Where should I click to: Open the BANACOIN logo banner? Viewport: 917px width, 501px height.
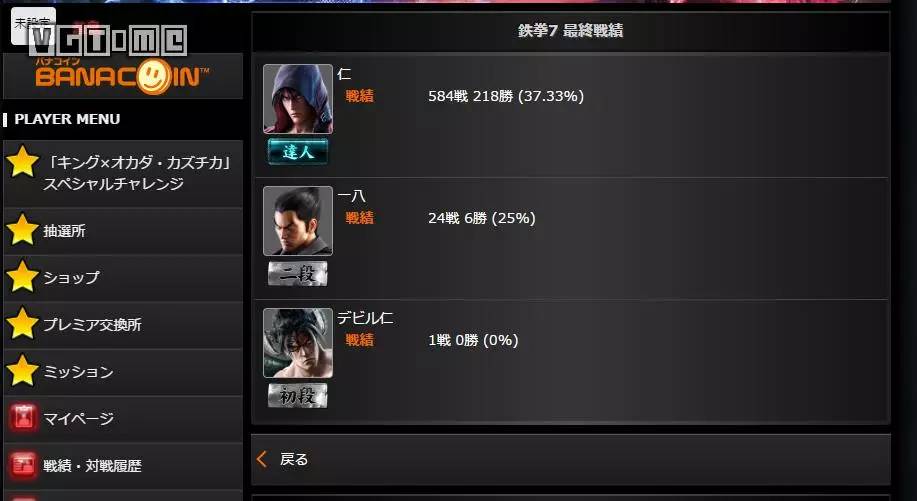pos(123,76)
